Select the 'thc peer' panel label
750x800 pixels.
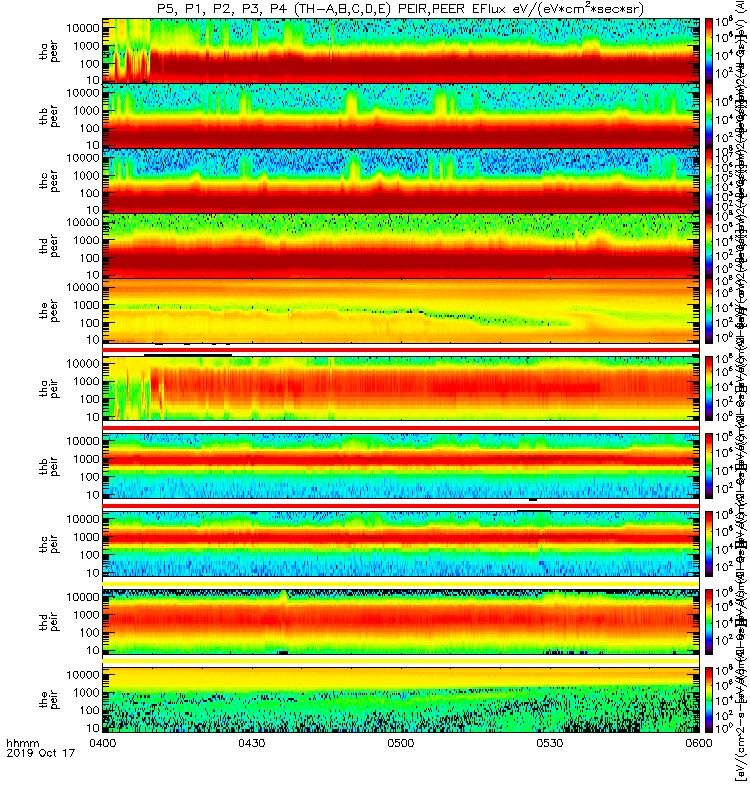click(49, 182)
